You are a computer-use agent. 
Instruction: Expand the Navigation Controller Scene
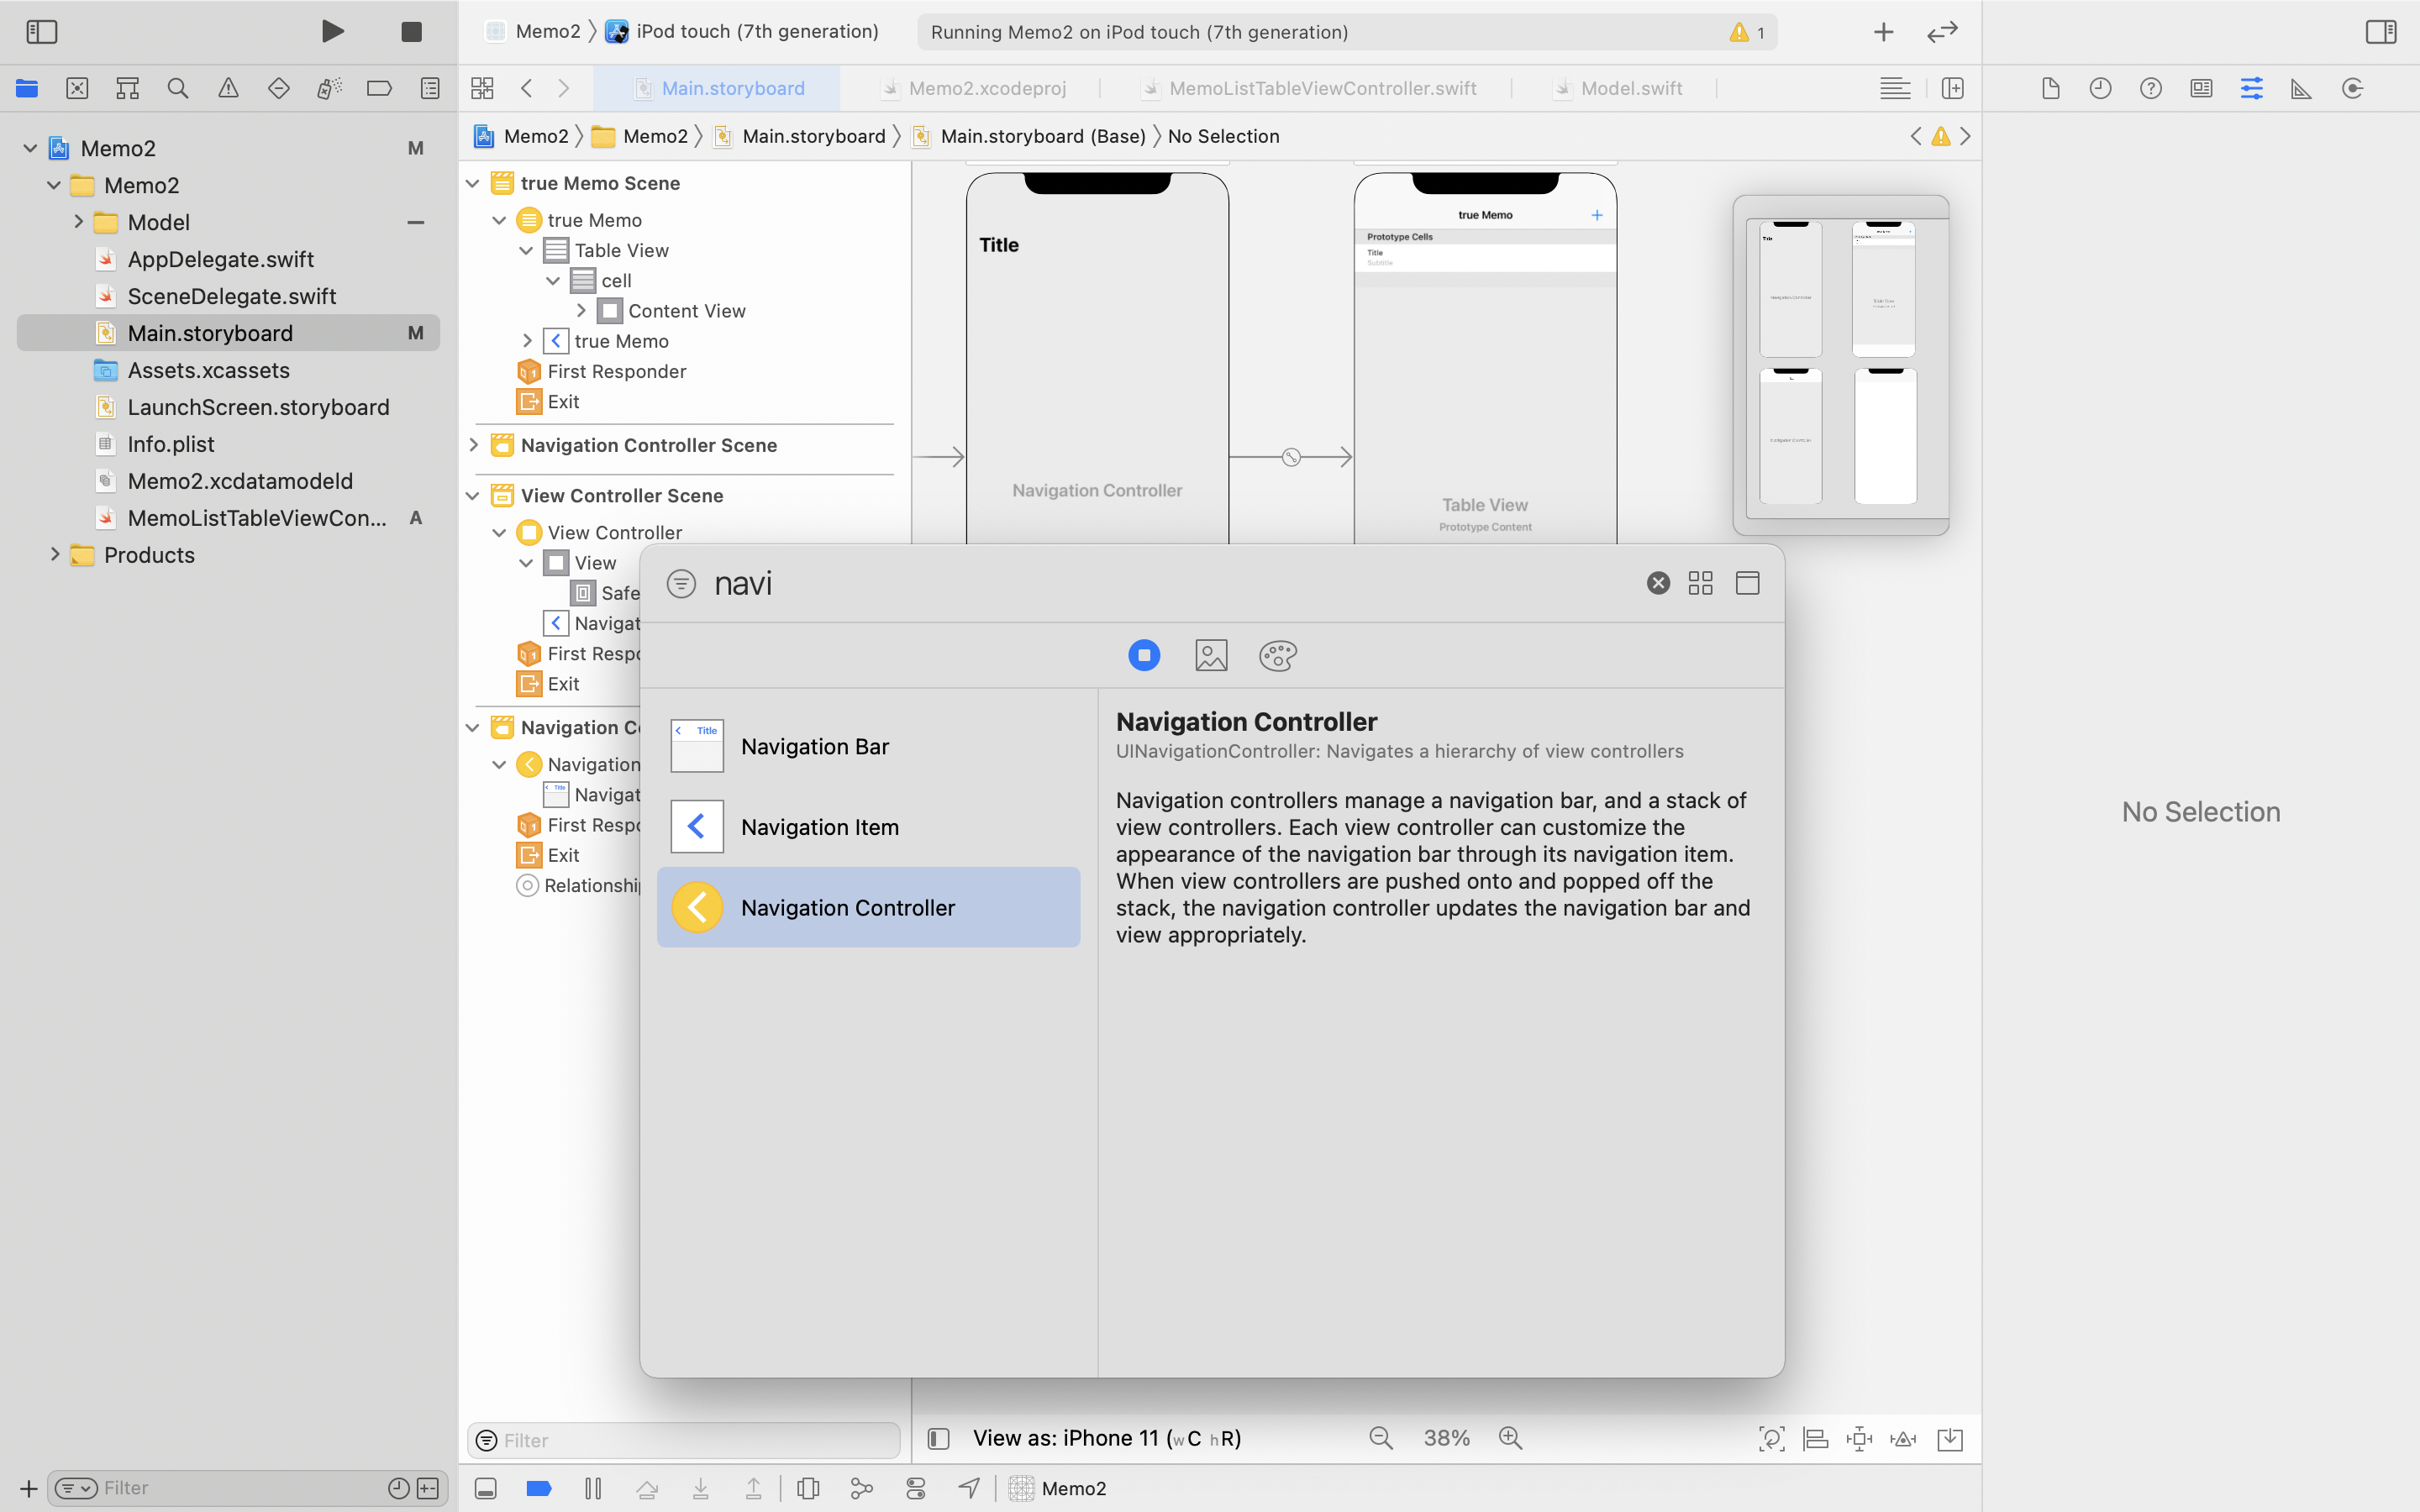(474, 445)
